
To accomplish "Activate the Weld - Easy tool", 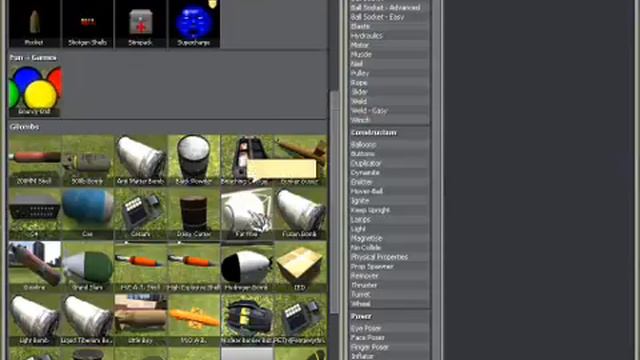I will (390, 111).
